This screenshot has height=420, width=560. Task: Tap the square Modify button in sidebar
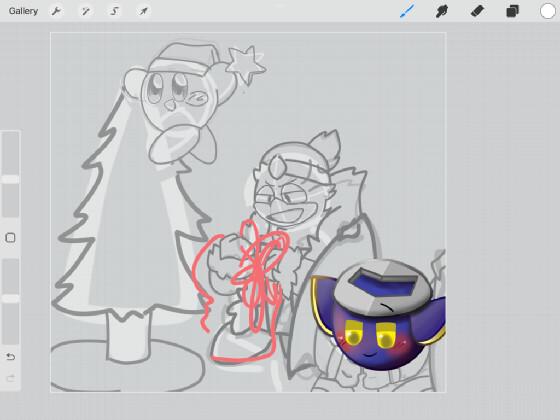pos(10,238)
